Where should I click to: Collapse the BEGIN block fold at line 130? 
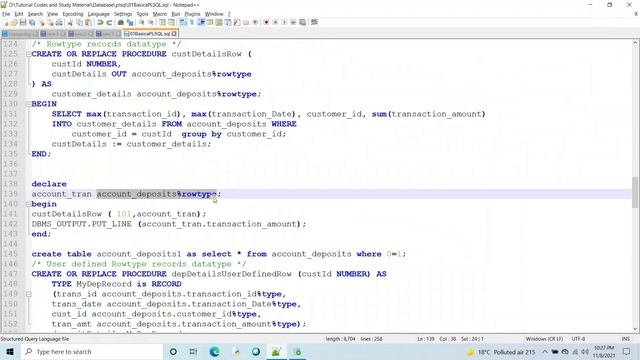coord(28,104)
